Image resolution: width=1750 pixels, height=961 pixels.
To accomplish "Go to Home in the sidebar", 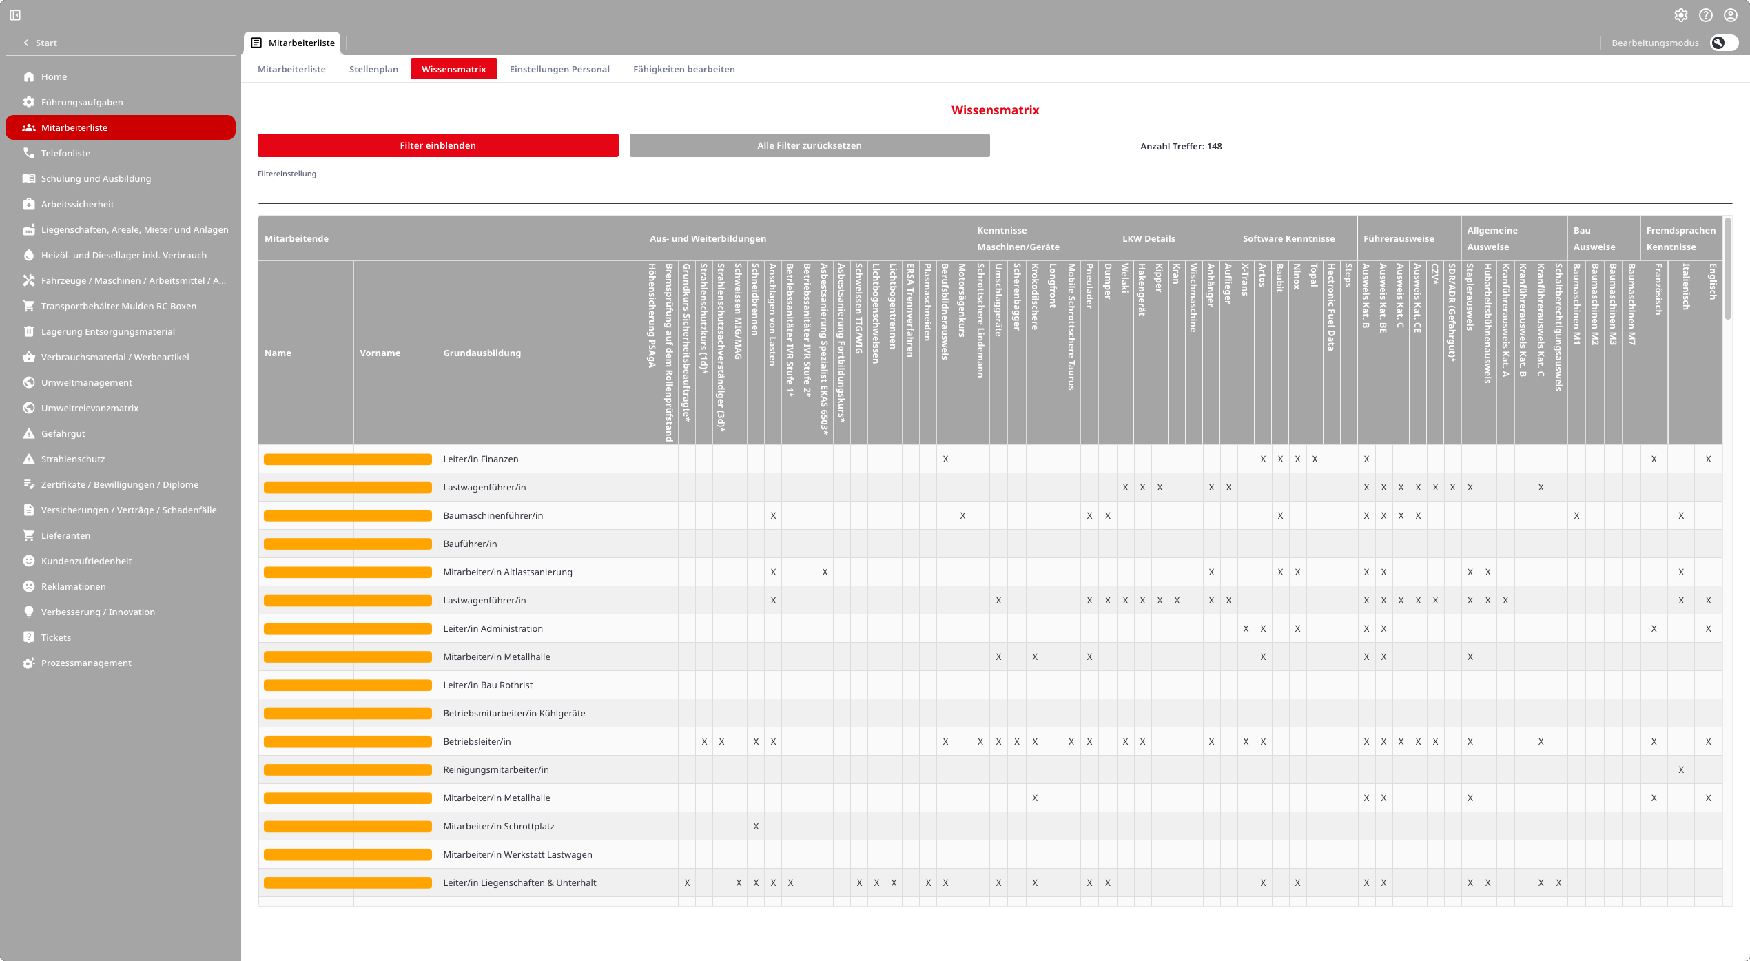I will tap(54, 77).
